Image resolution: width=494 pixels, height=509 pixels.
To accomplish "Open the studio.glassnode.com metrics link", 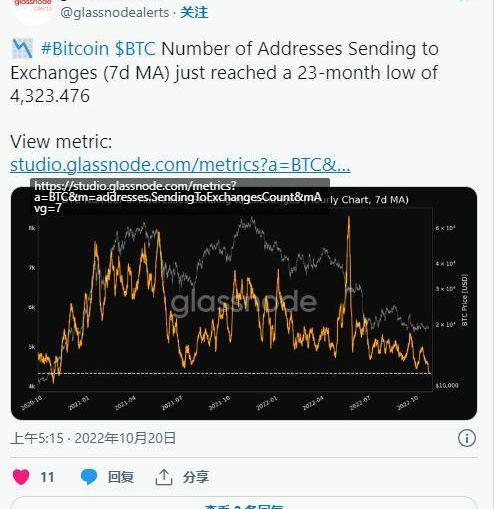I will click(x=180, y=164).
